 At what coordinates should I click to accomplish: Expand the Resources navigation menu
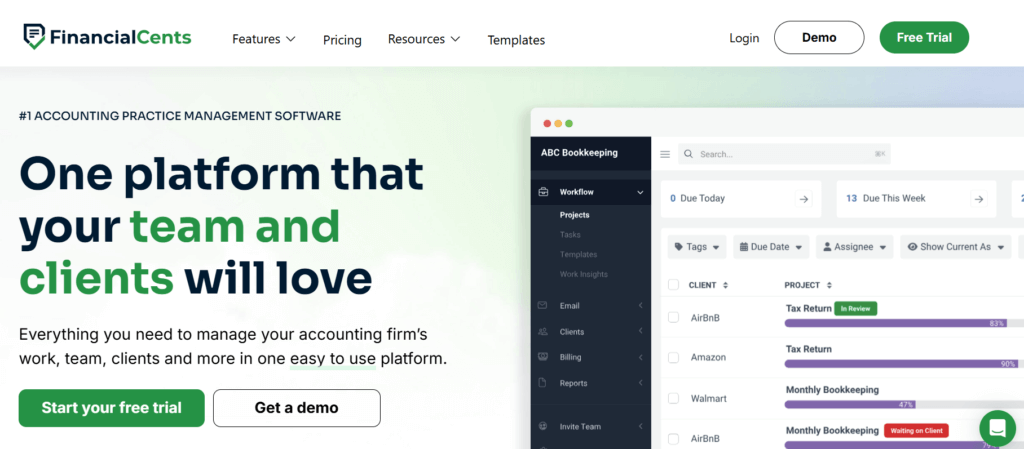(x=423, y=39)
